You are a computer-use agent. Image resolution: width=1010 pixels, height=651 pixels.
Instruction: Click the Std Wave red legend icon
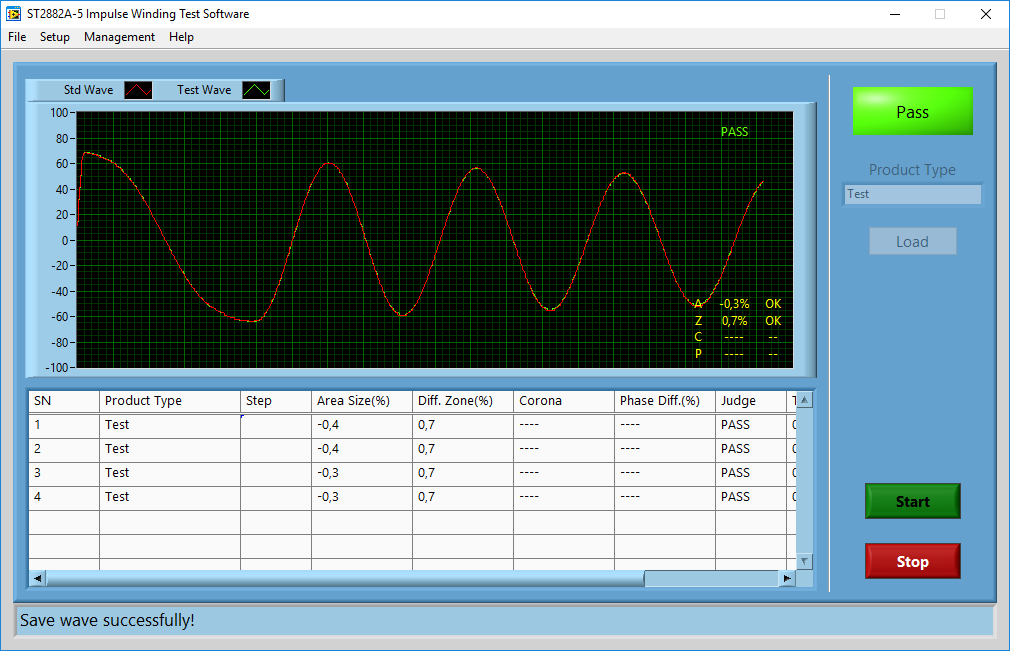[138, 90]
